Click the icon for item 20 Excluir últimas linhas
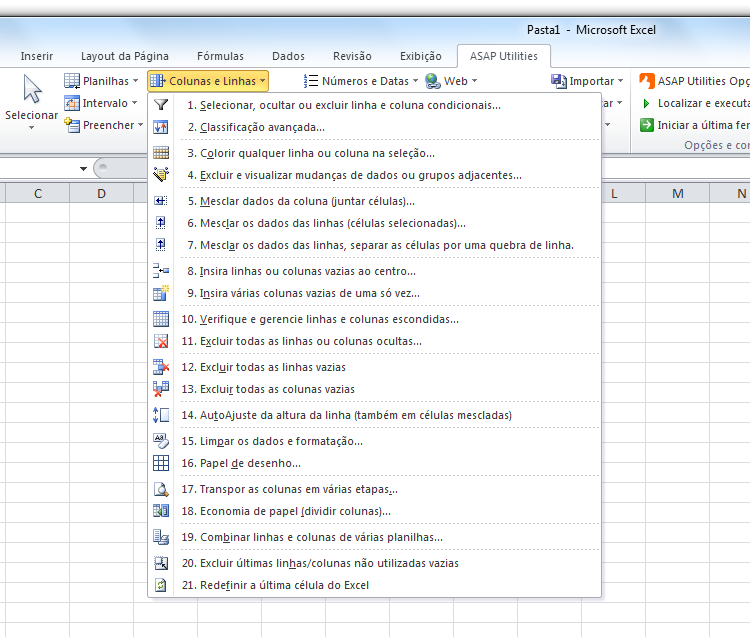750x637 pixels. pos(161,563)
